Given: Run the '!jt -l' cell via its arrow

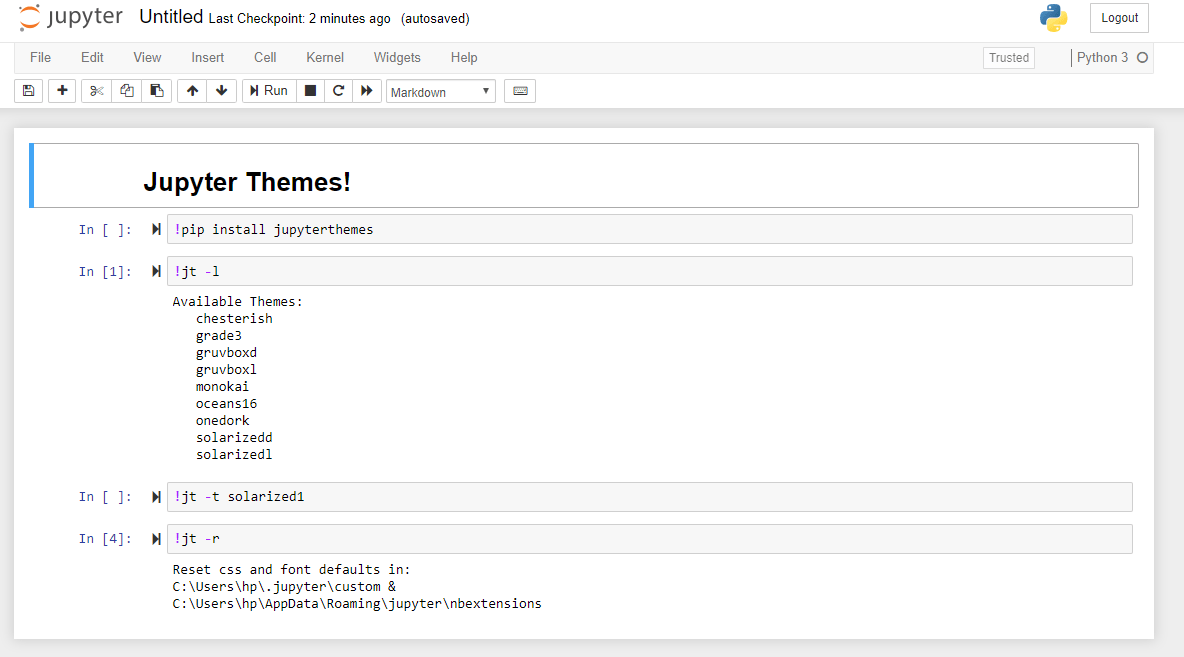Looking at the screenshot, I should pyautogui.click(x=155, y=270).
